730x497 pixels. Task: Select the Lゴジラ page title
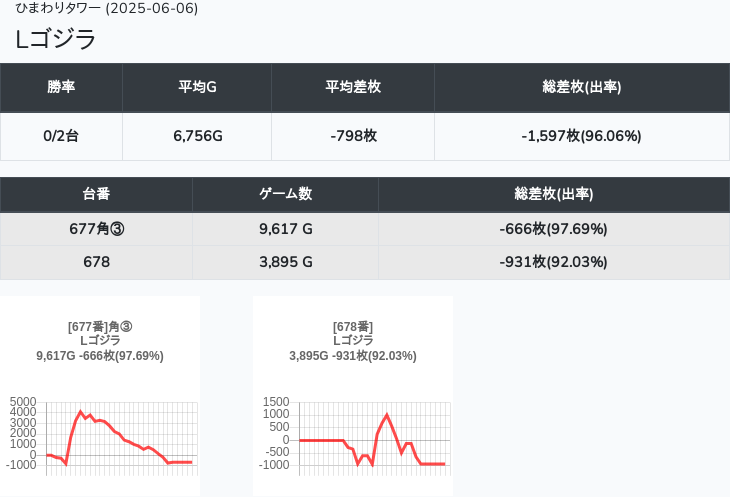click(x=55, y=39)
